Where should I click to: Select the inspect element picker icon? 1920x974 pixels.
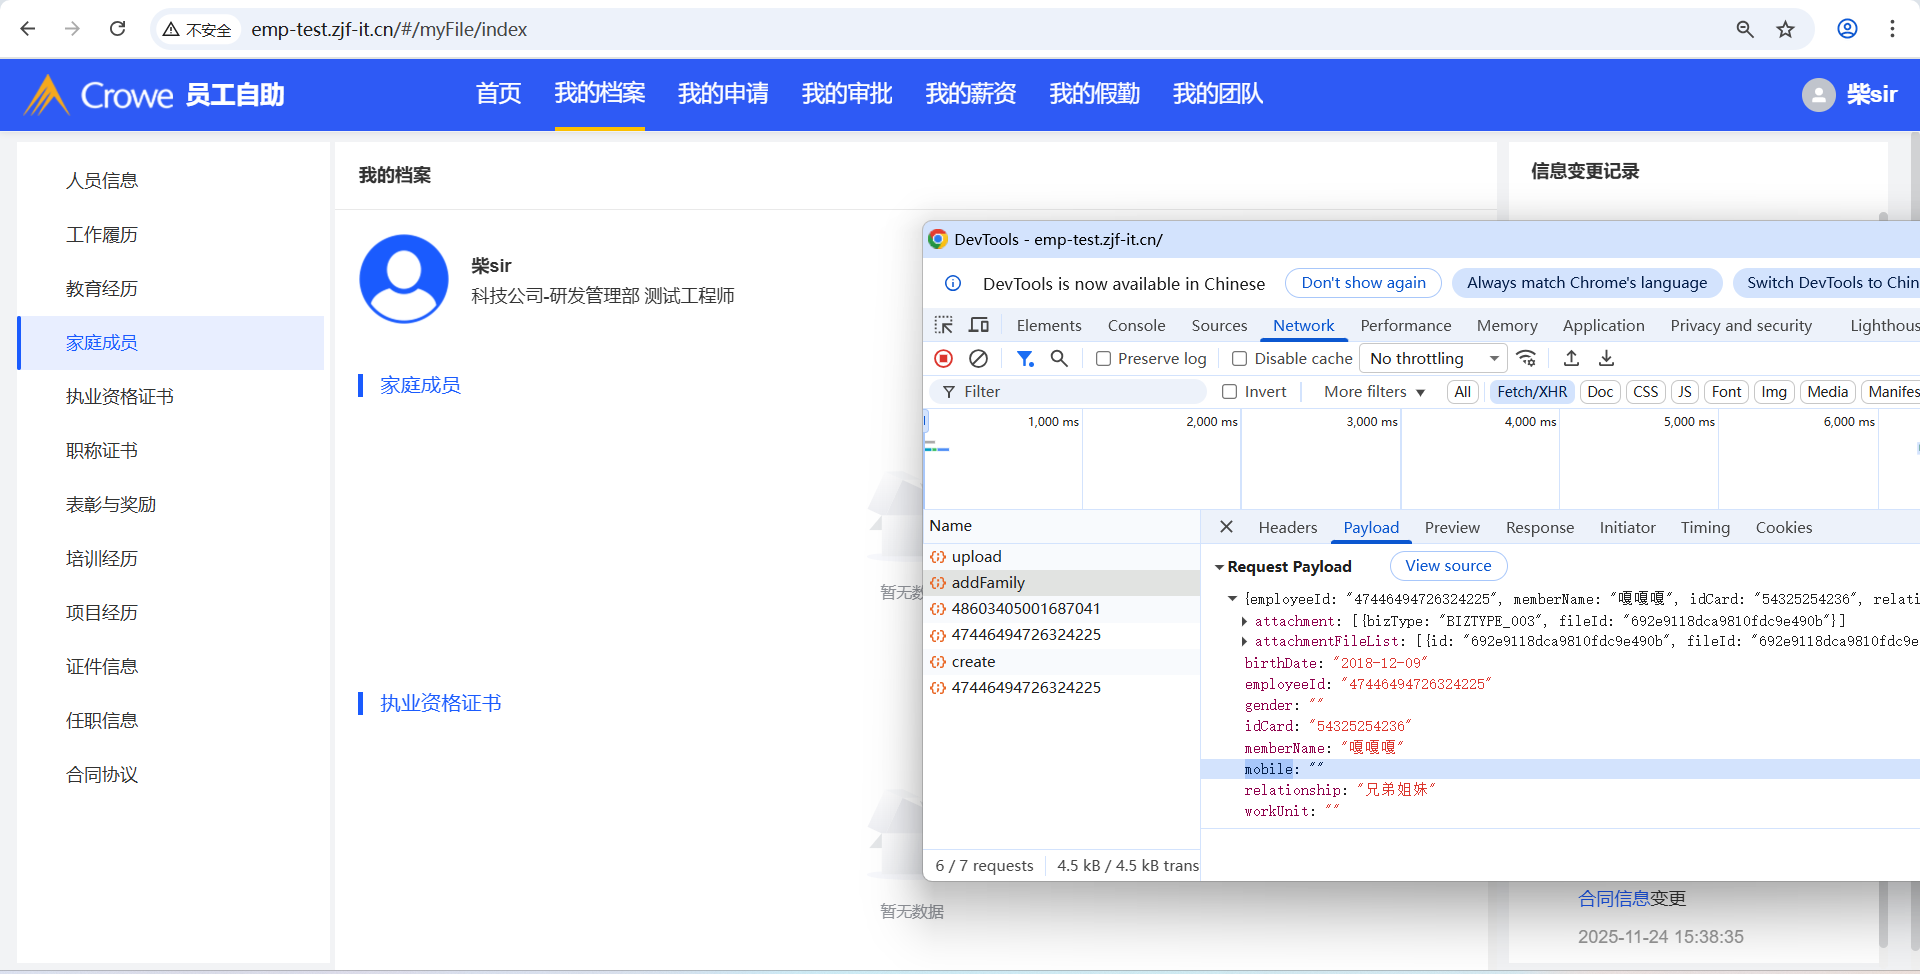[943, 325]
